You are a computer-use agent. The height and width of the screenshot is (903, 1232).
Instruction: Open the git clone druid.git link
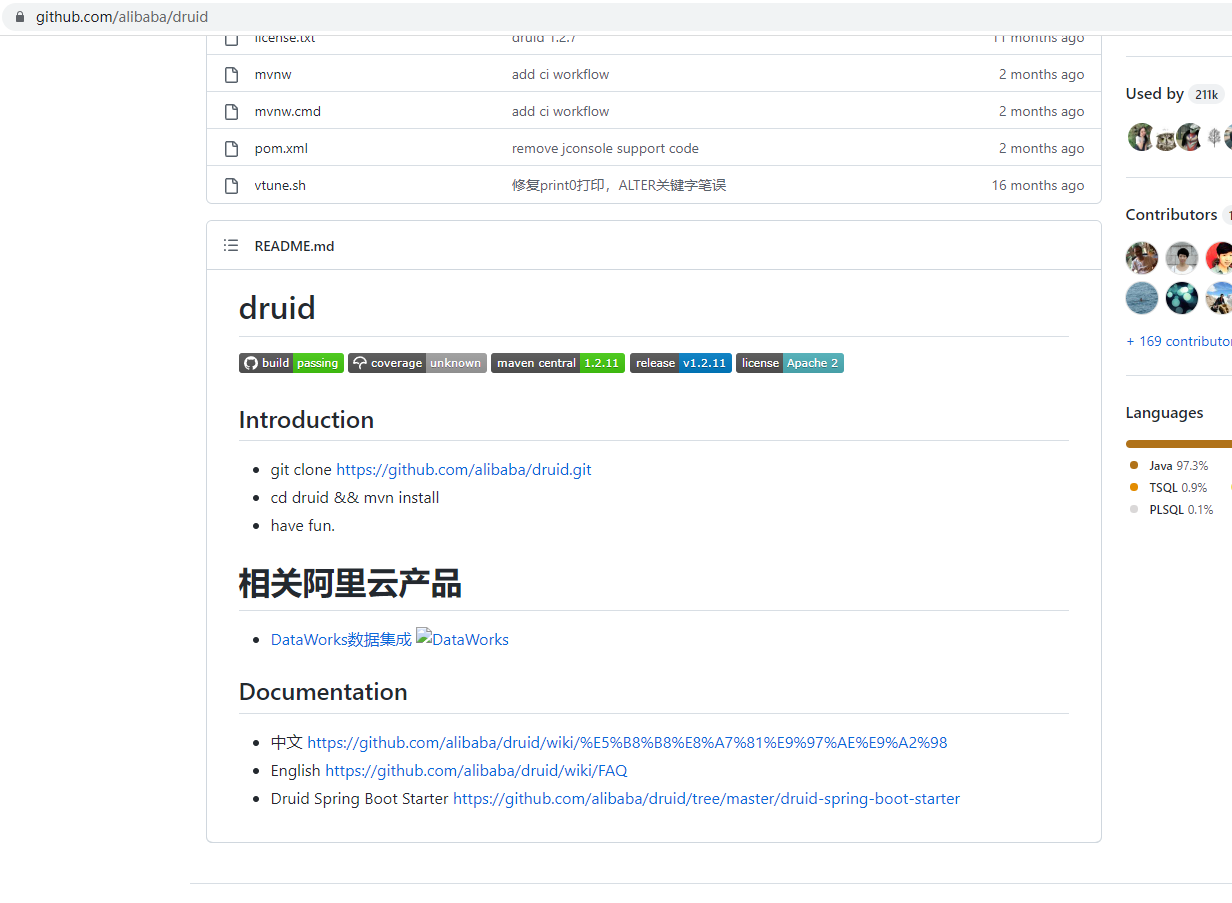pyautogui.click(x=464, y=470)
